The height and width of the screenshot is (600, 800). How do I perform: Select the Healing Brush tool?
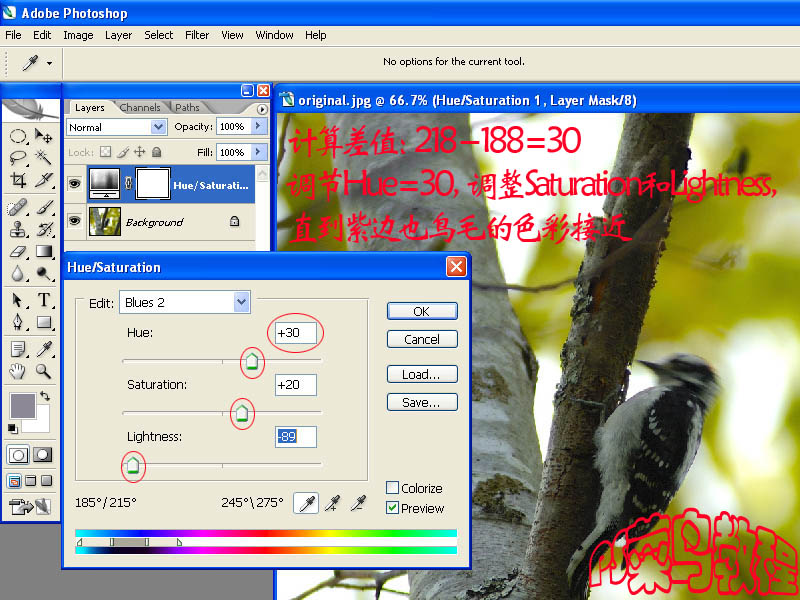(18, 208)
